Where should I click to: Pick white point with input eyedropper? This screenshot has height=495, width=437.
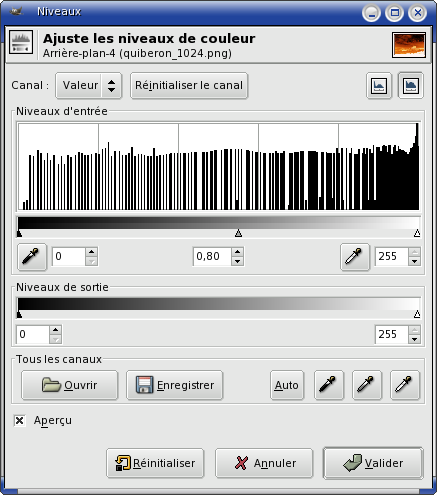click(355, 257)
